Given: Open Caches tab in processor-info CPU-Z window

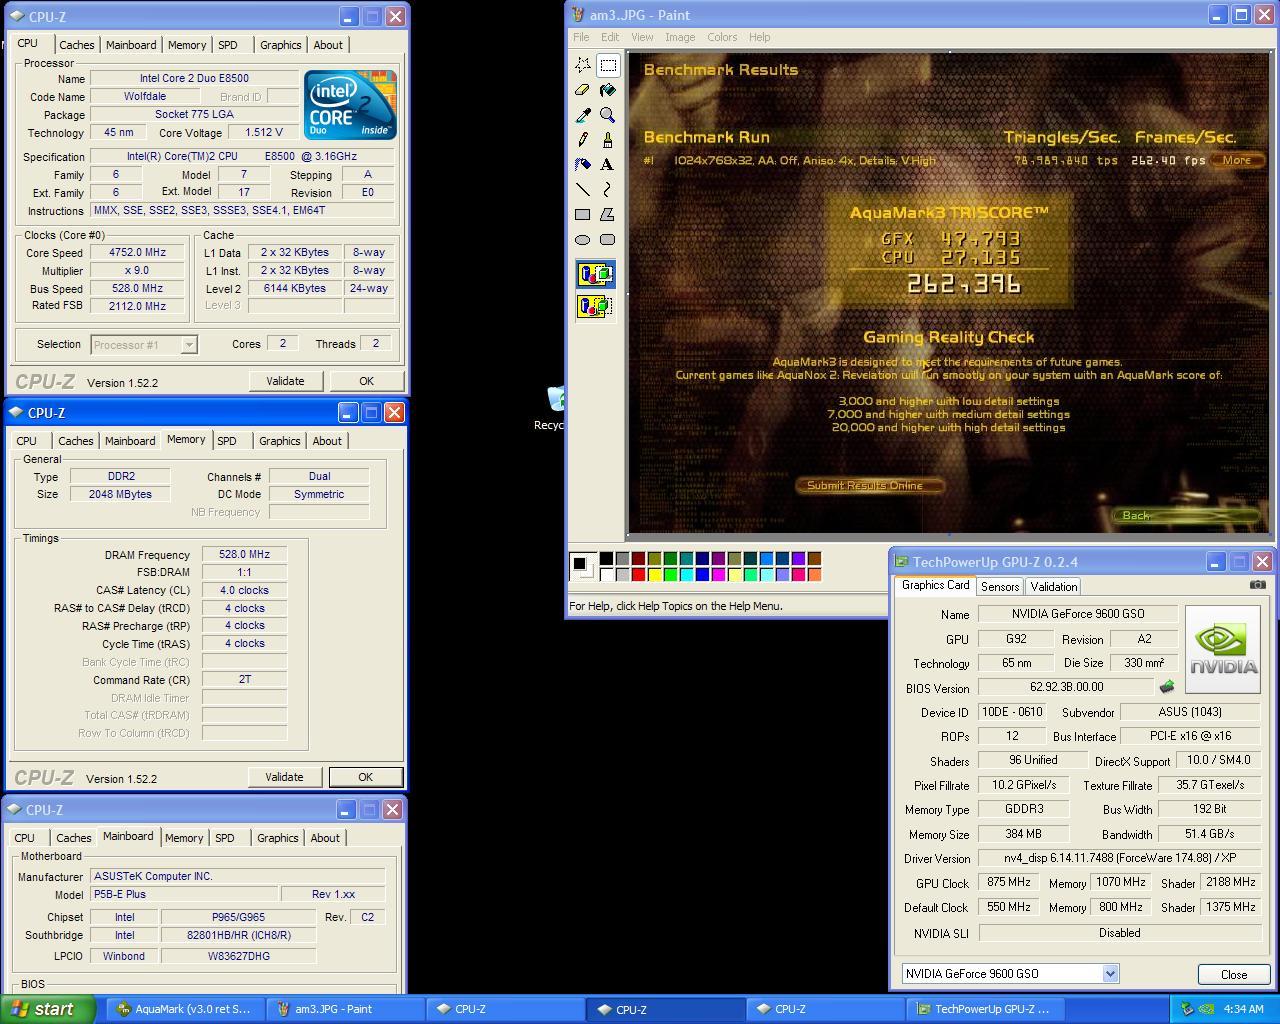Looking at the screenshot, I should 77,45.
